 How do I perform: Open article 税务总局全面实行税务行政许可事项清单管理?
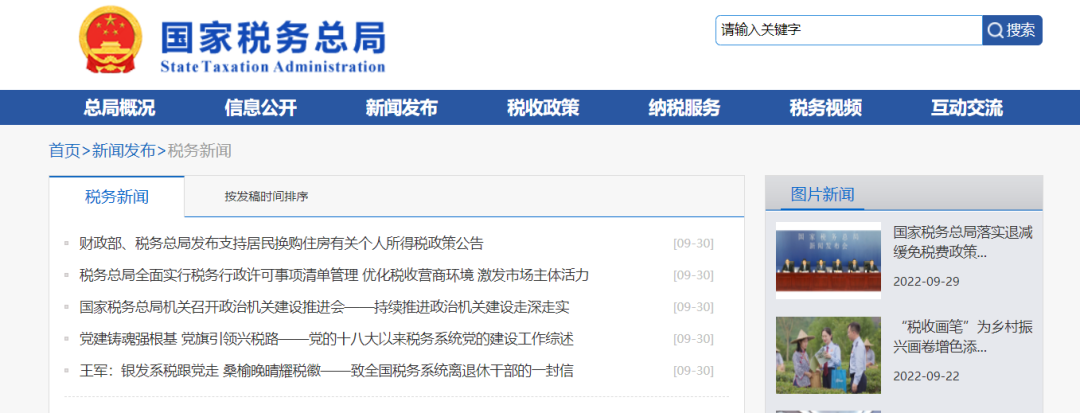(334, 275)
